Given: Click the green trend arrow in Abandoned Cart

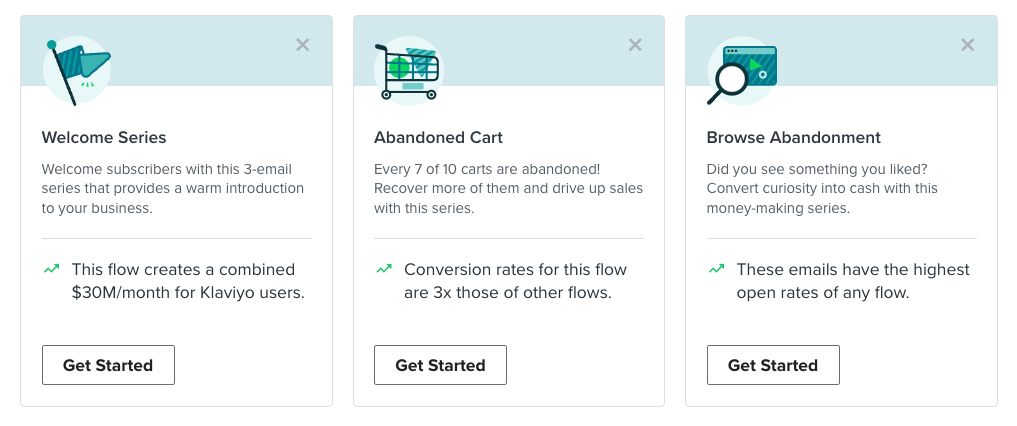Looking at the screenshot, I should (x=384, y=268).
